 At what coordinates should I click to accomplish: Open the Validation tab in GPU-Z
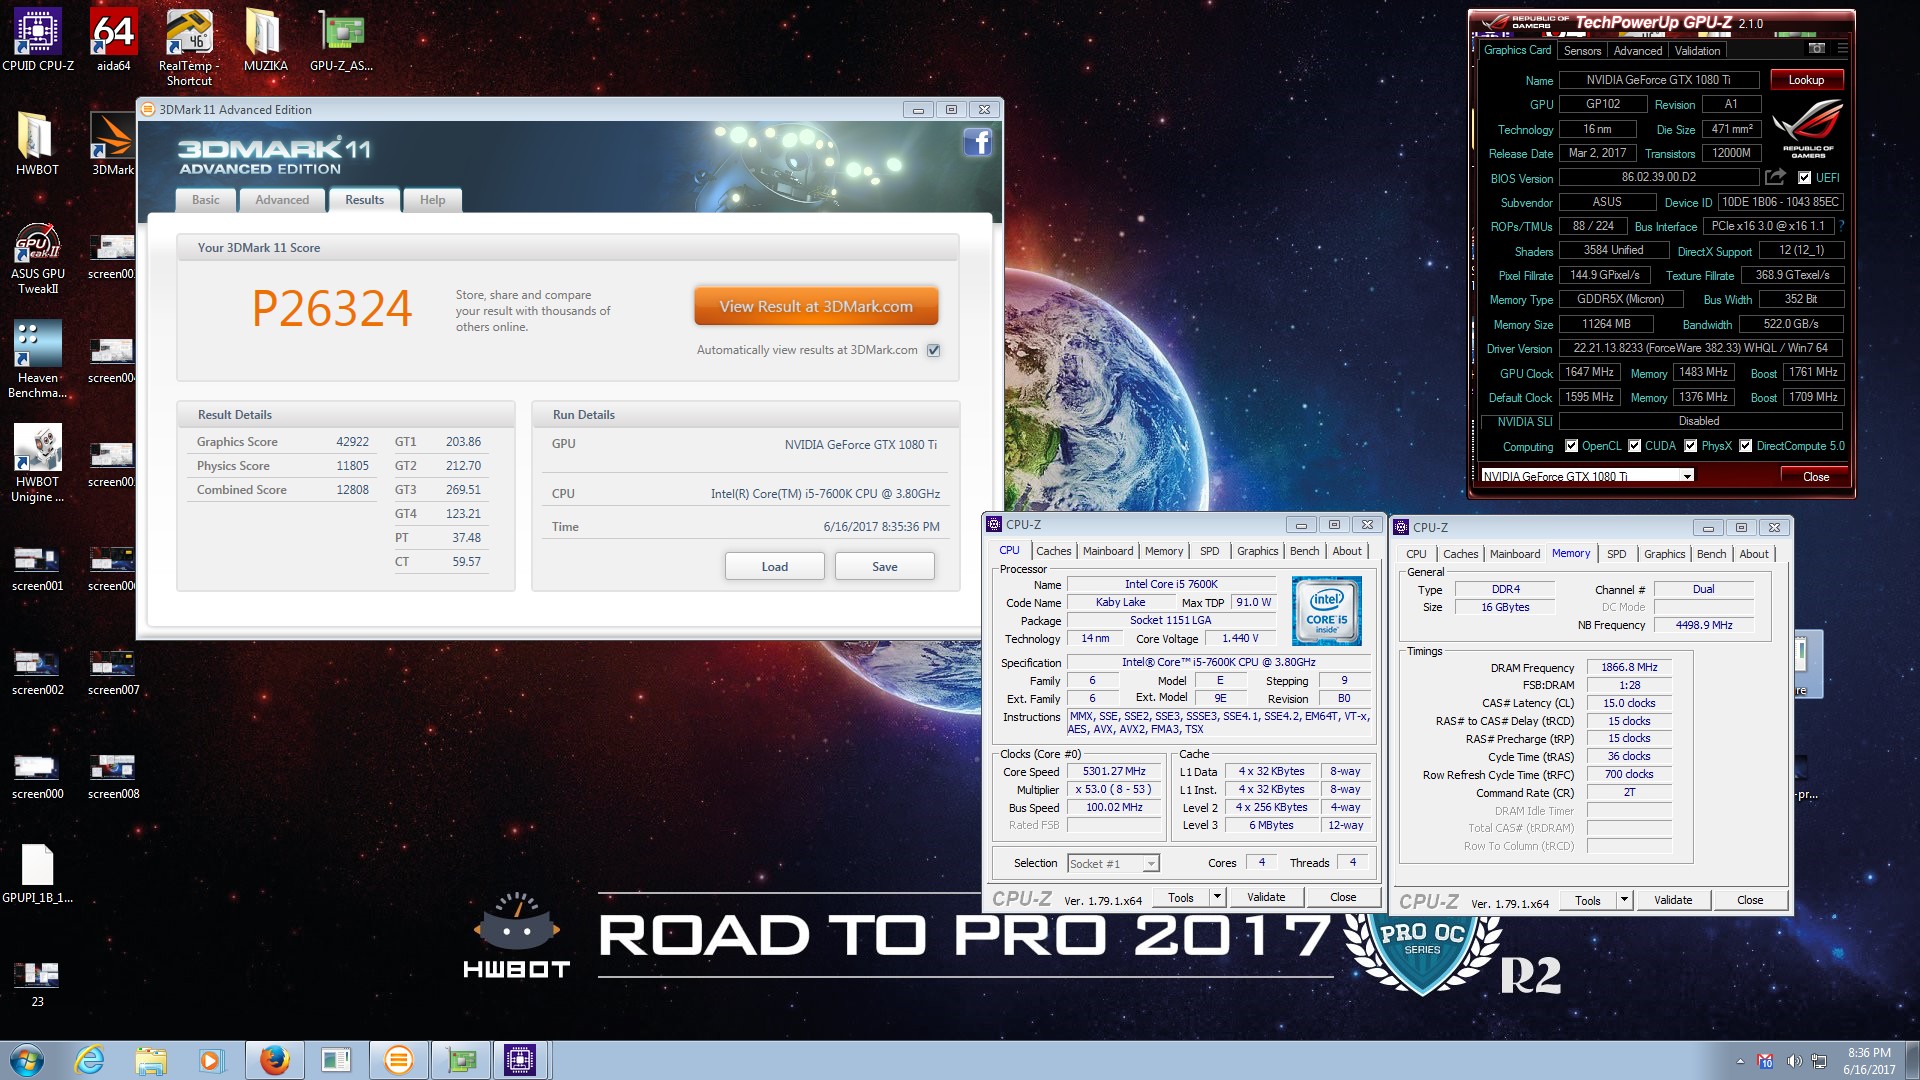1697,51
